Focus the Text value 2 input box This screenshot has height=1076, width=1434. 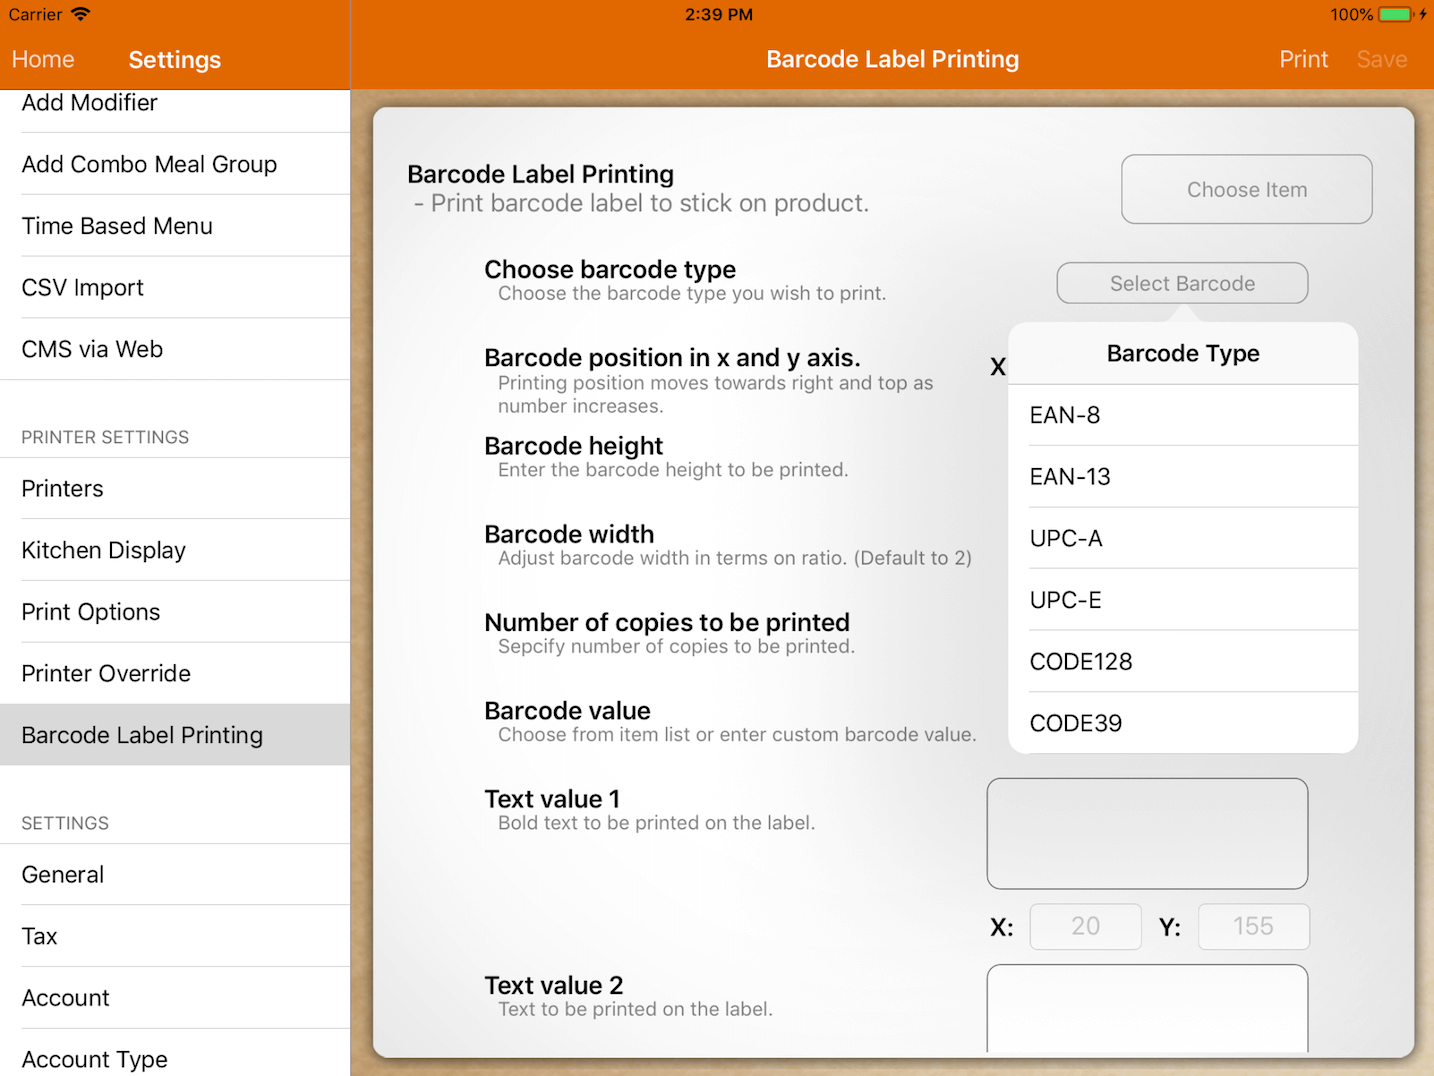[1147, 1008]
